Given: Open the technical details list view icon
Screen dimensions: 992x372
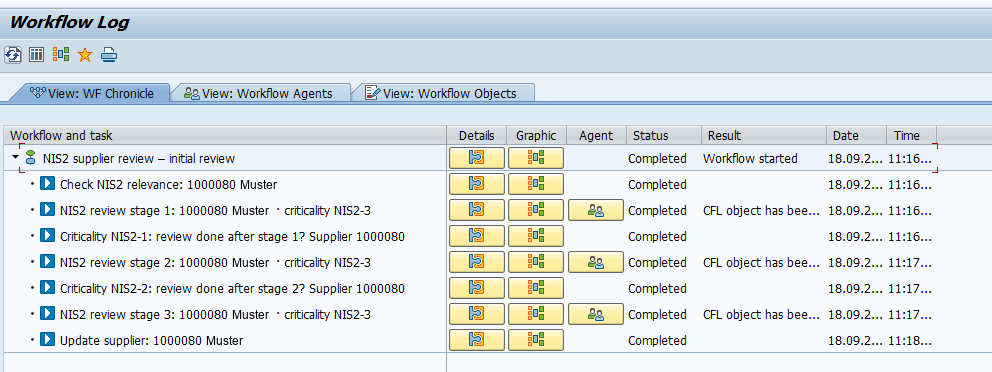Looking at the screenshot, I should click(x=37, y=55).
